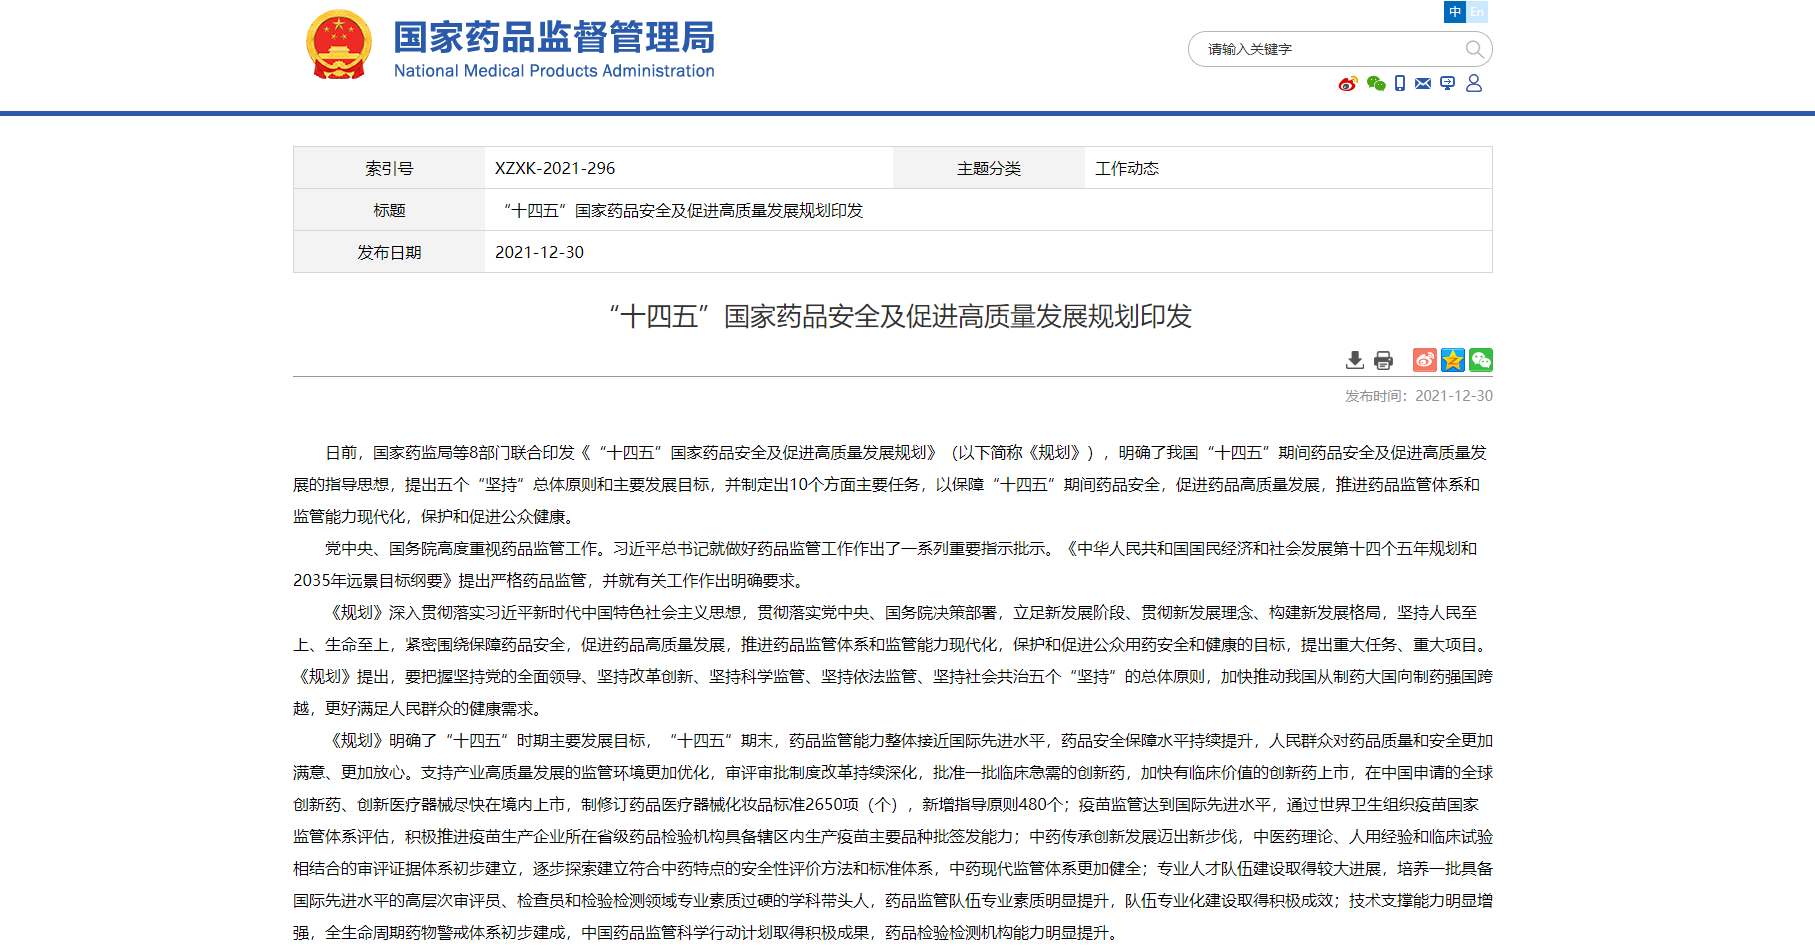Click the 工作动态 topic category value
Viewport: 1815px width, 951px height.
[x=1127, y=168]
